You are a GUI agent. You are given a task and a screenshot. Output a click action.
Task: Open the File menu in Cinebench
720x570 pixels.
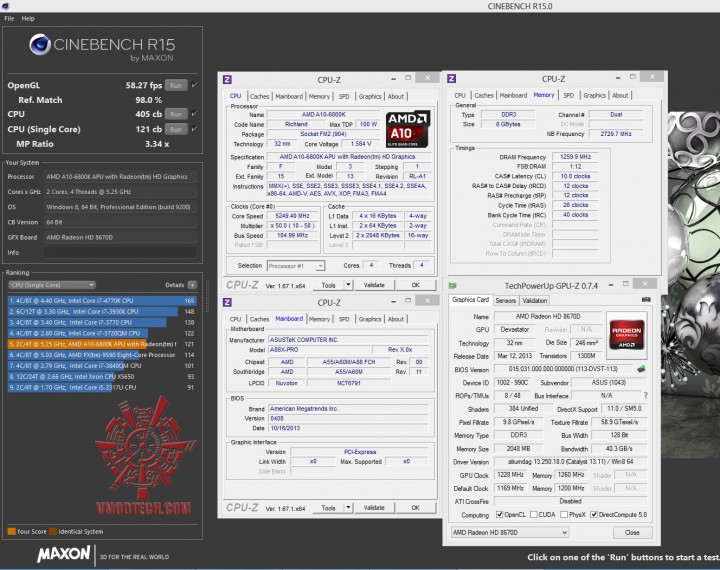coord(9,18)
